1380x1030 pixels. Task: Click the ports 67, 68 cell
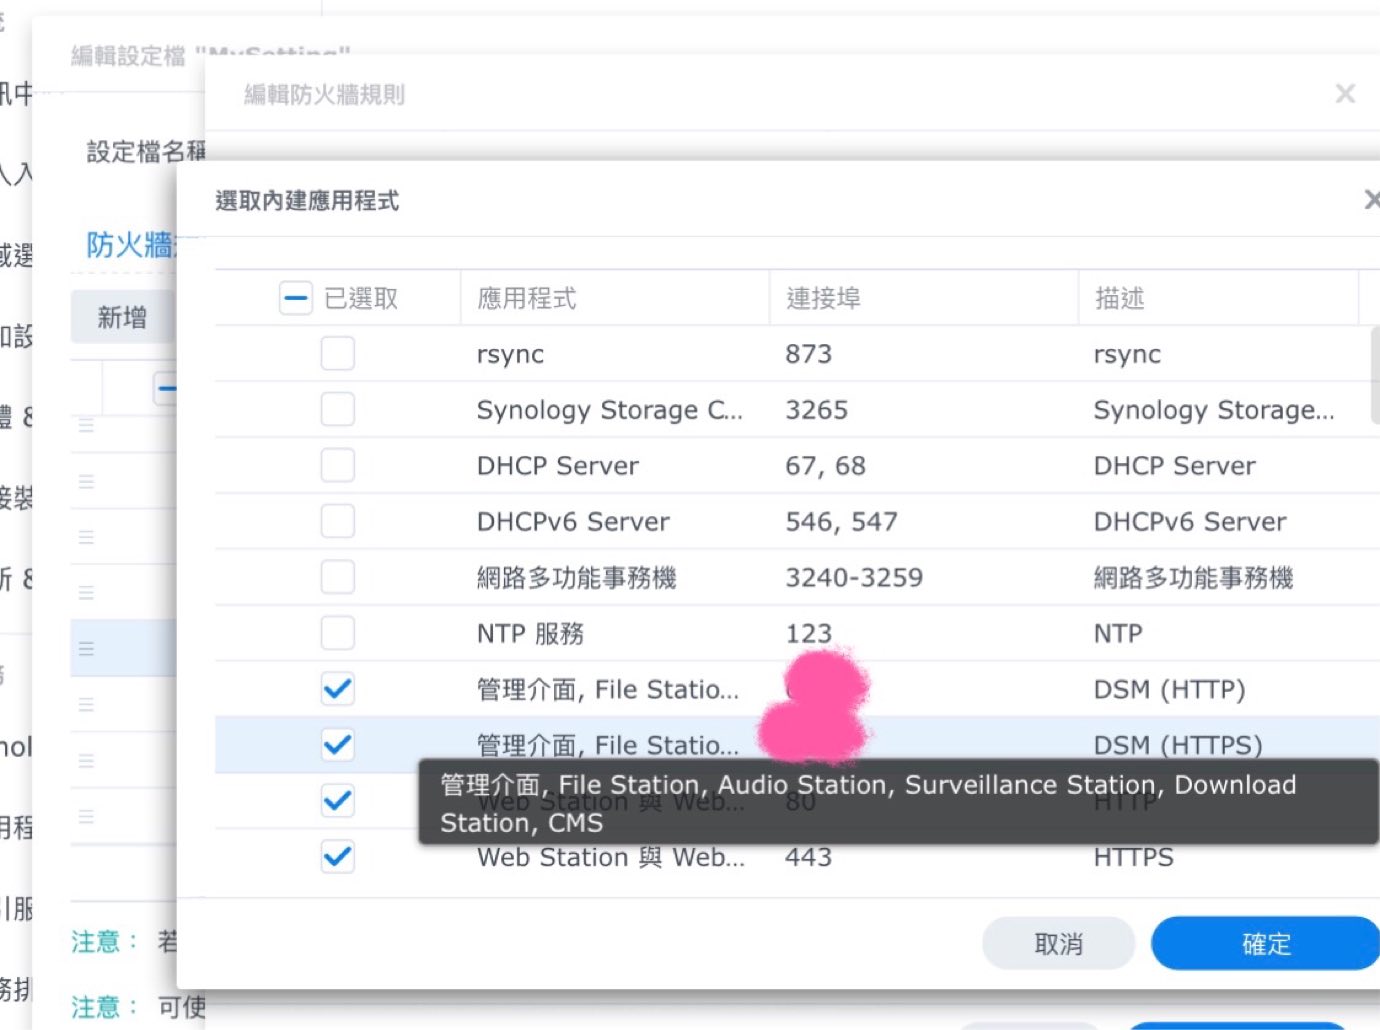click(x=826, y=466)
